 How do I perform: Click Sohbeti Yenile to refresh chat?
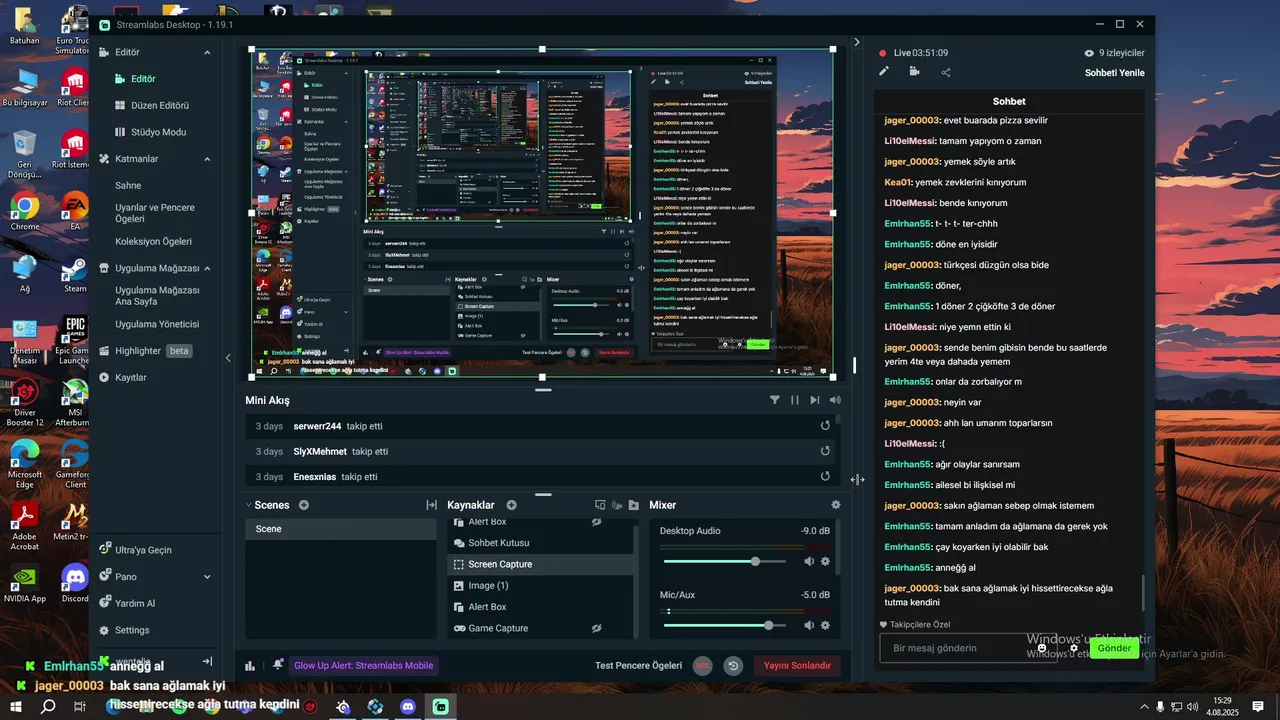pos(1114,73)
